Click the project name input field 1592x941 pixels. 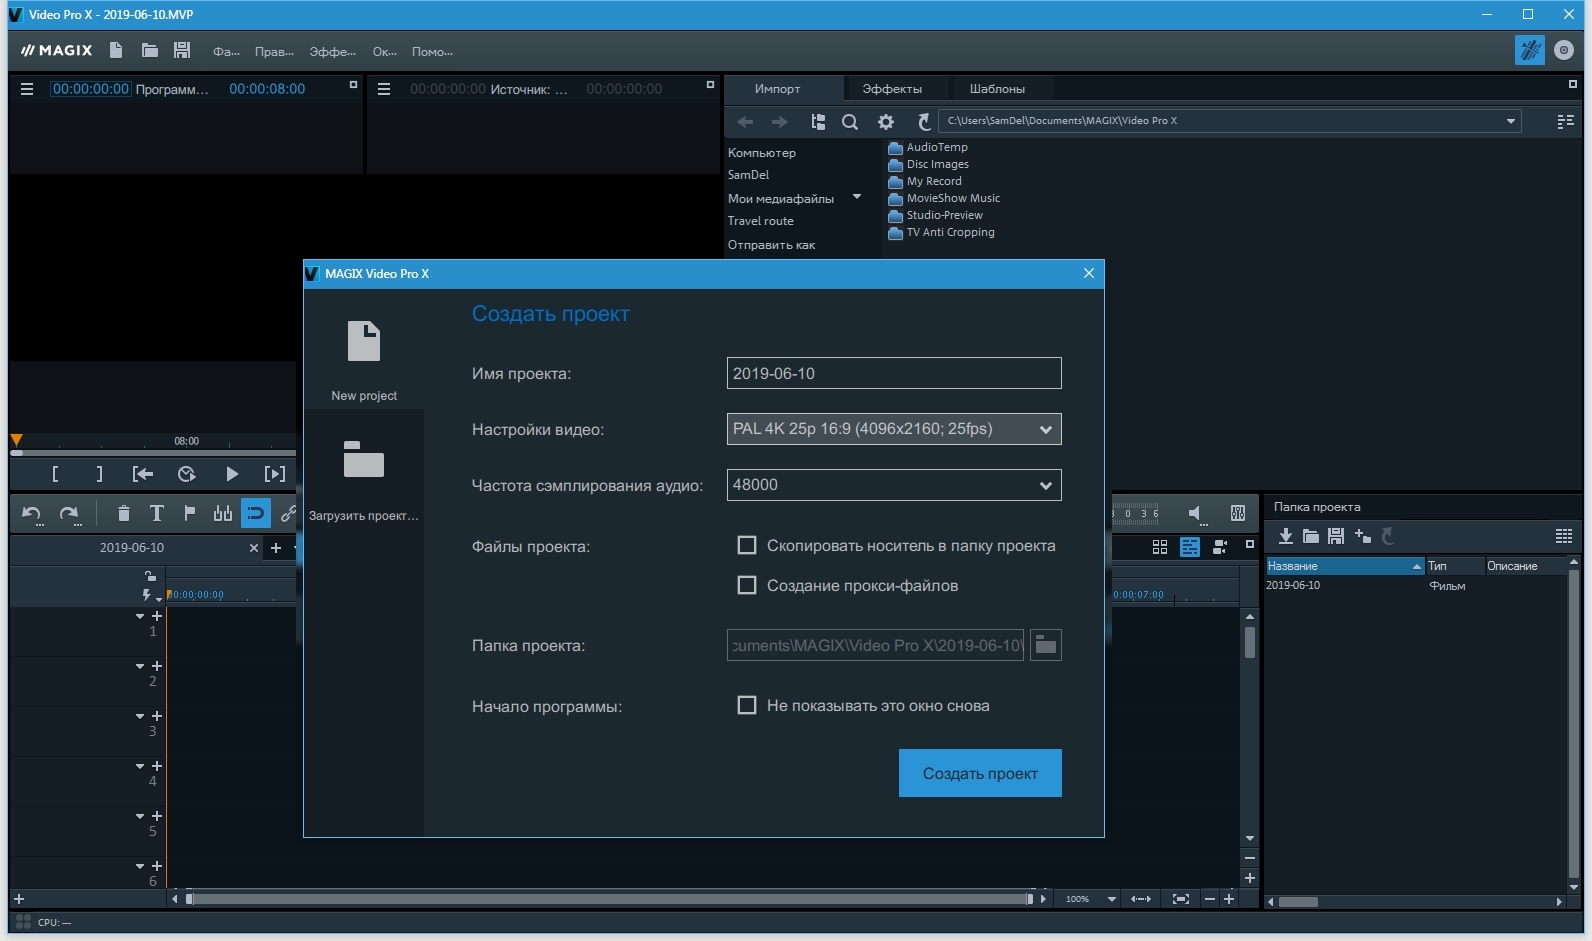click(x=894, y=373)
